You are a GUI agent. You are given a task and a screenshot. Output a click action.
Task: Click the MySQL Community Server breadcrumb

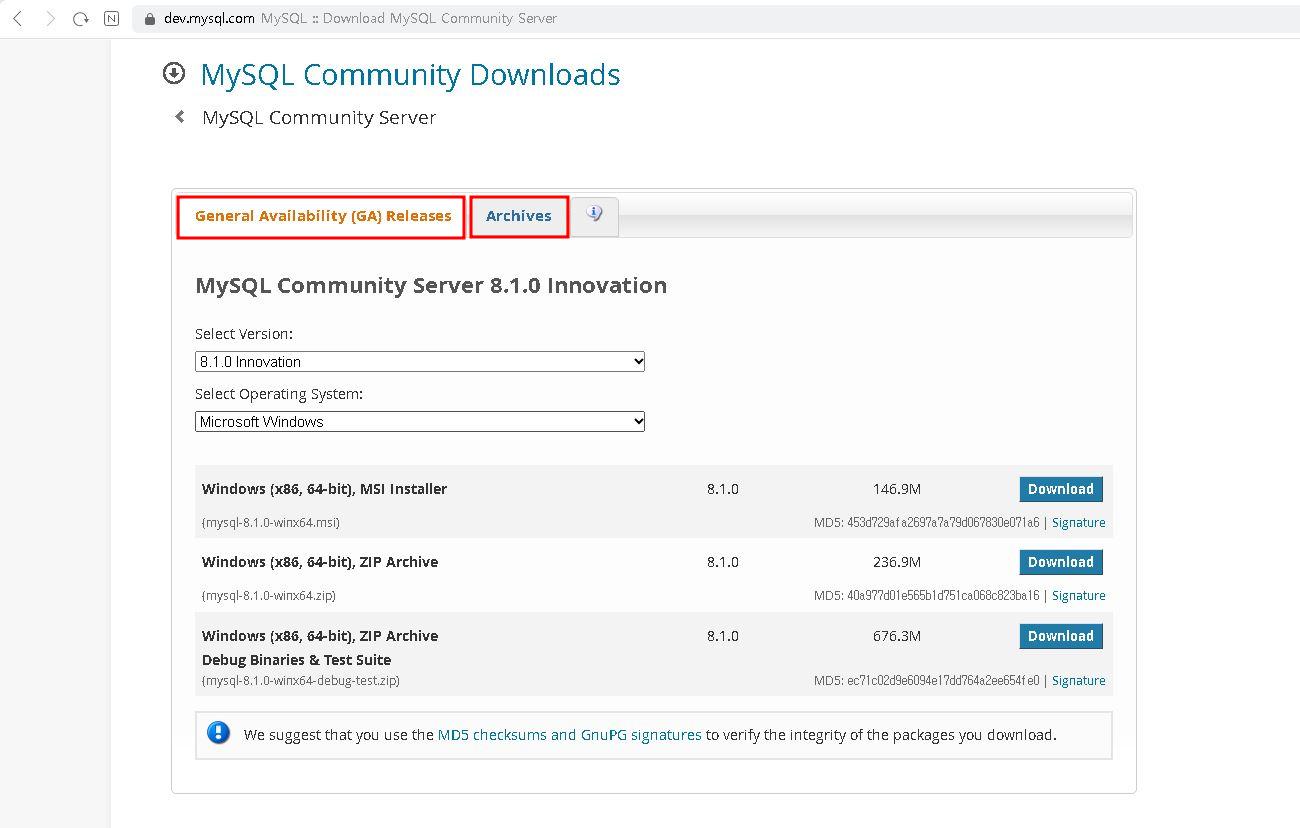tap(319, 117)
